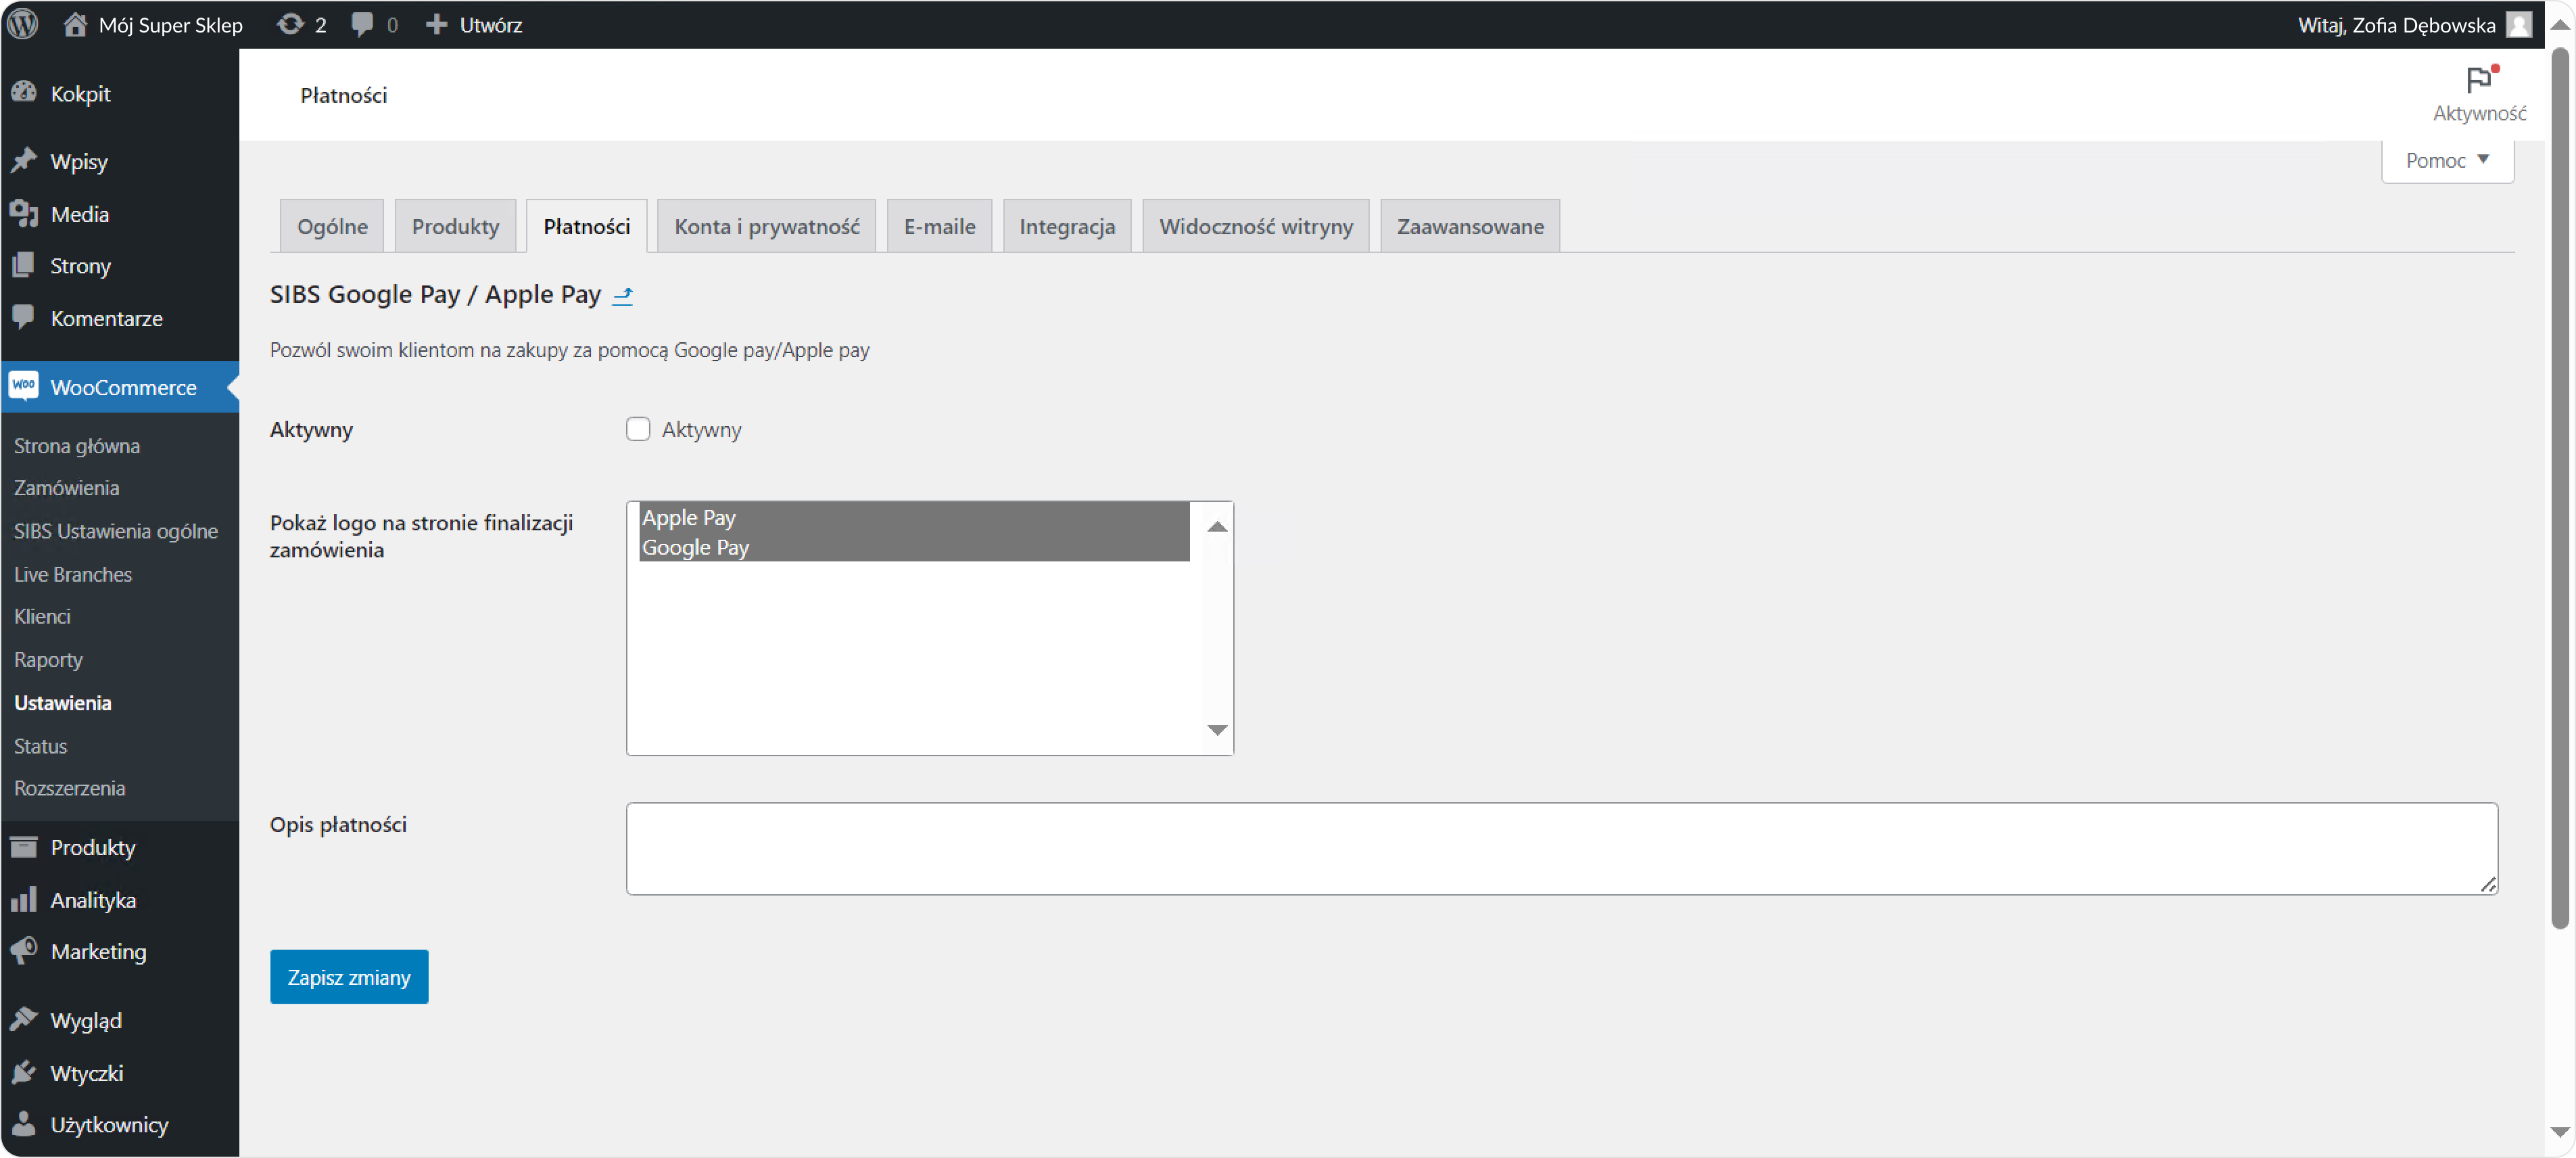Switch to the Produkty settings tab
Screen dimensions: 2576x1158
tap(455, 226)
